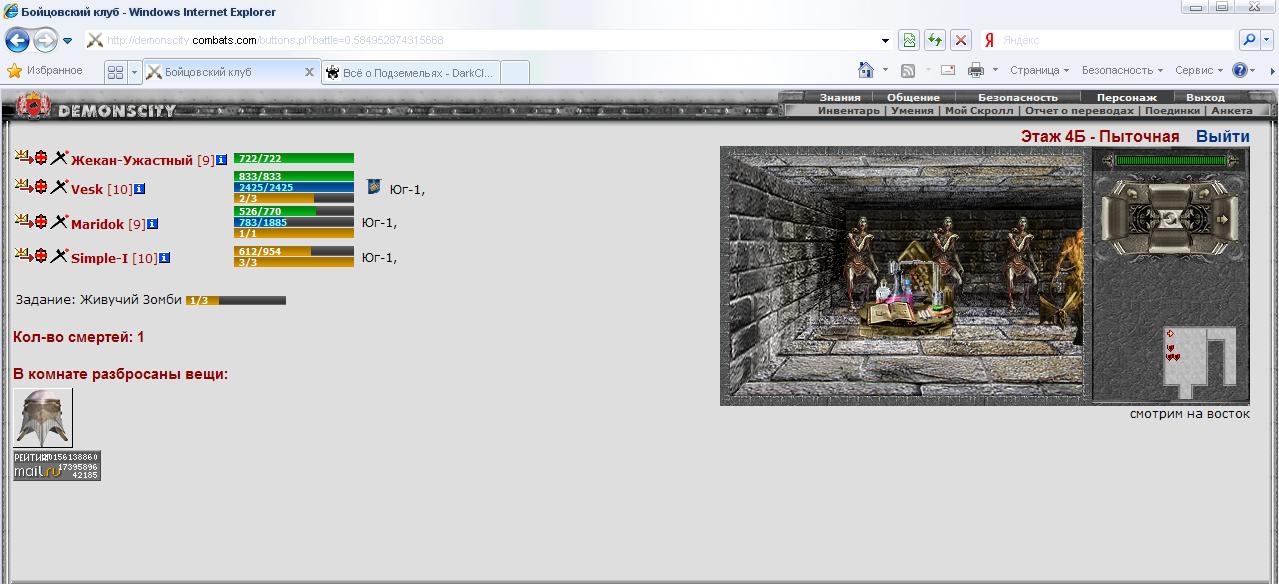Screen dimensions: 1279x584
Task: Click crossed-swords icon beside Vesk
Action: pos(59,186)
